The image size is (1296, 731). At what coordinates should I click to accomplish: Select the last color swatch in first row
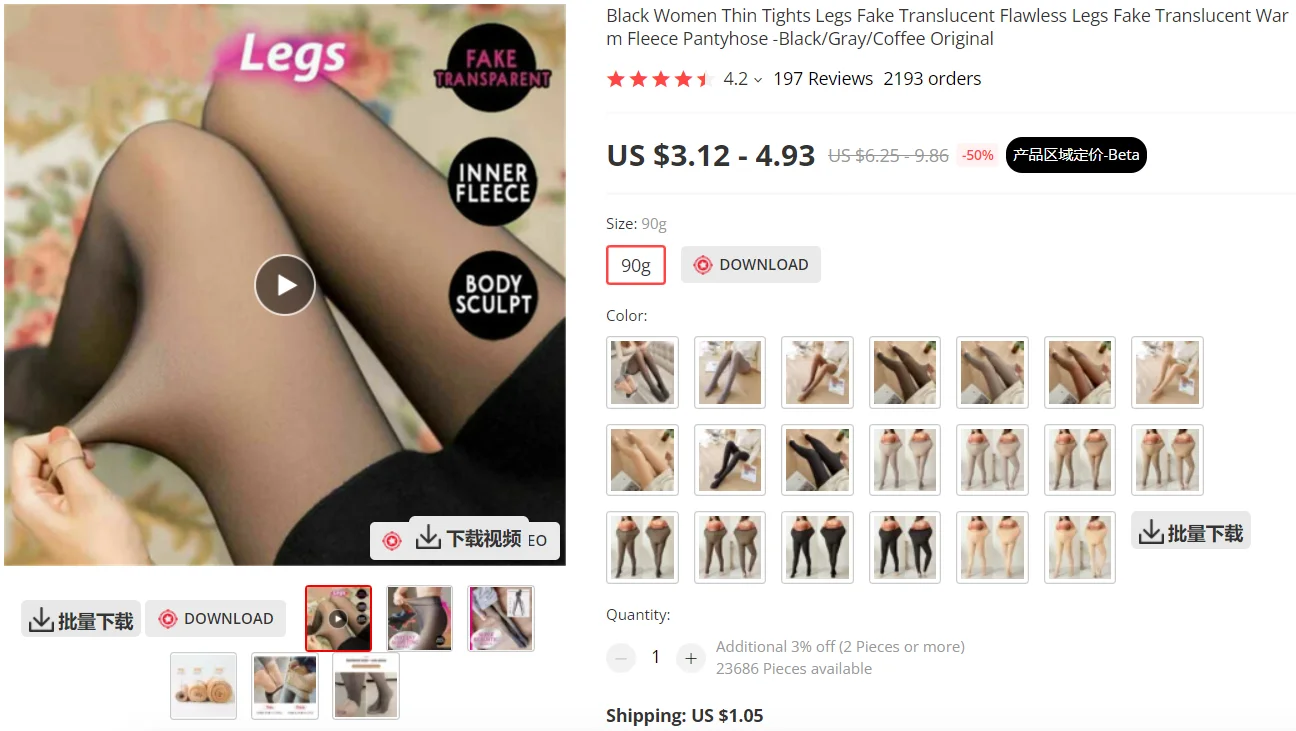pyautogui.click(x=1167, y=372)
